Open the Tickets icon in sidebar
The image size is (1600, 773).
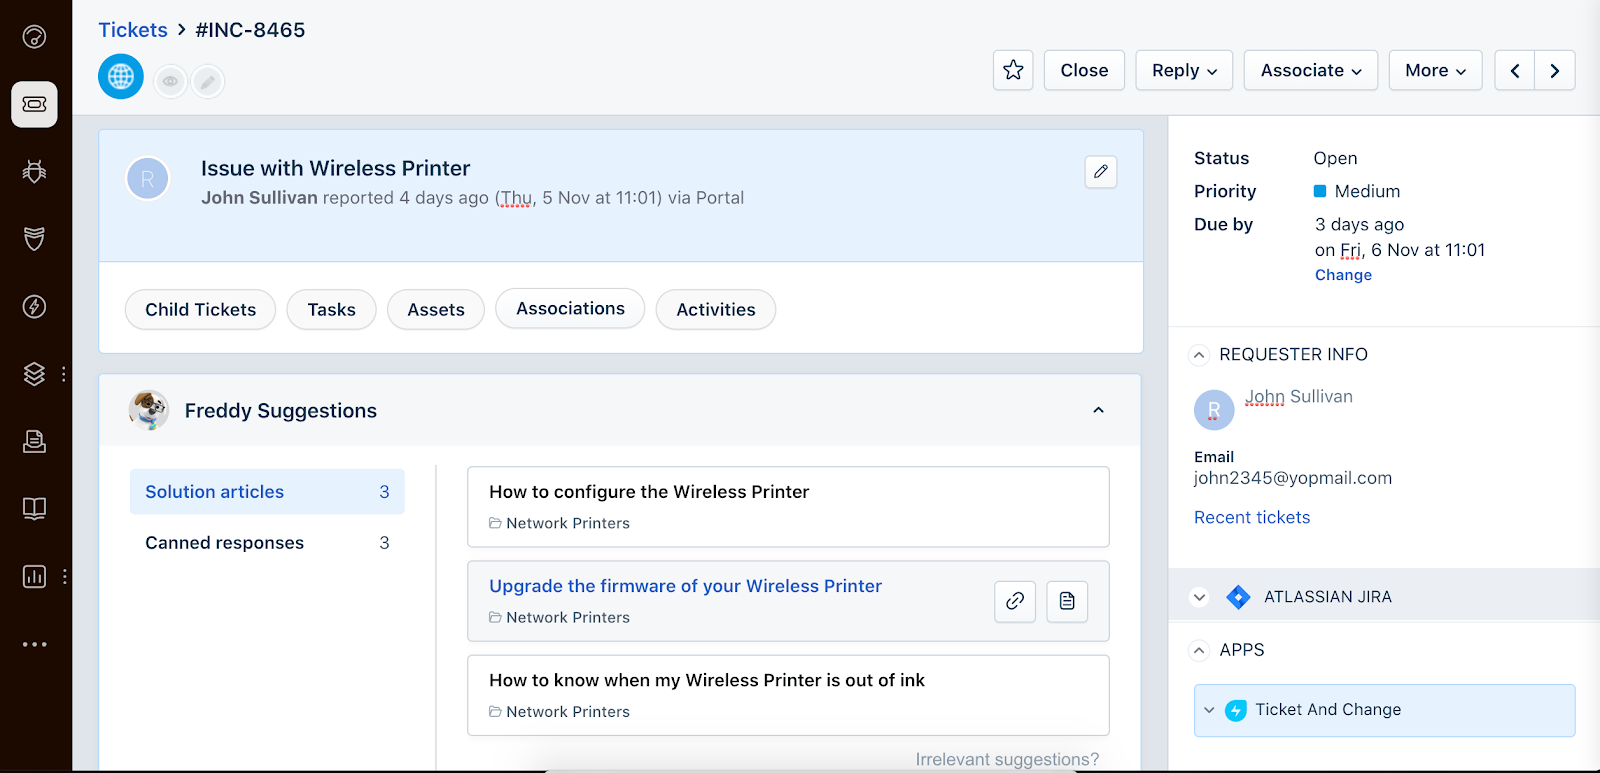(x=34, y=104)
